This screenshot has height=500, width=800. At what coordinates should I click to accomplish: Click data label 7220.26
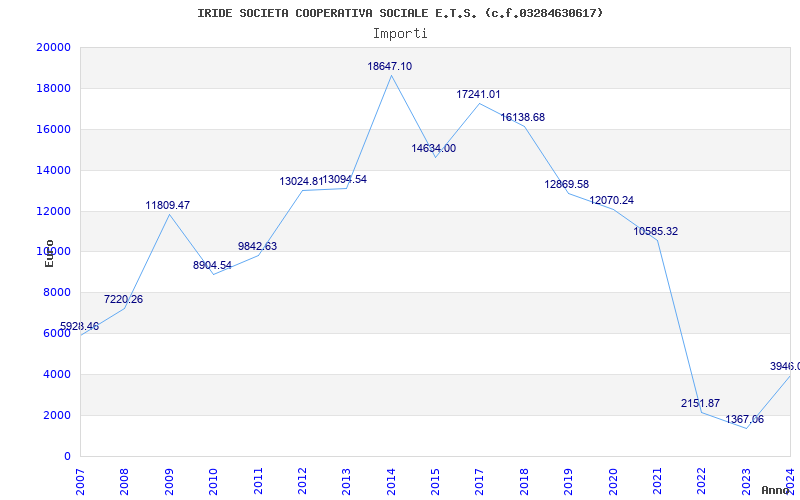pyautogui.click(x=123, y=299)
